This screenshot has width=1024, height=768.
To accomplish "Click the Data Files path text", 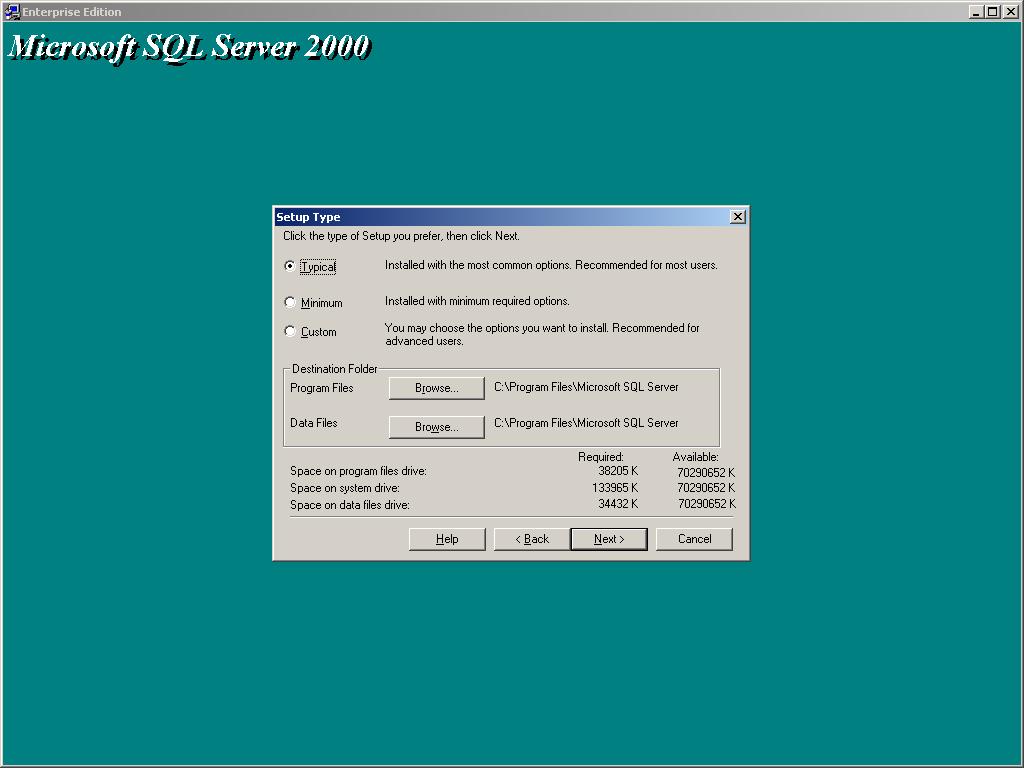I will point(586,423).
